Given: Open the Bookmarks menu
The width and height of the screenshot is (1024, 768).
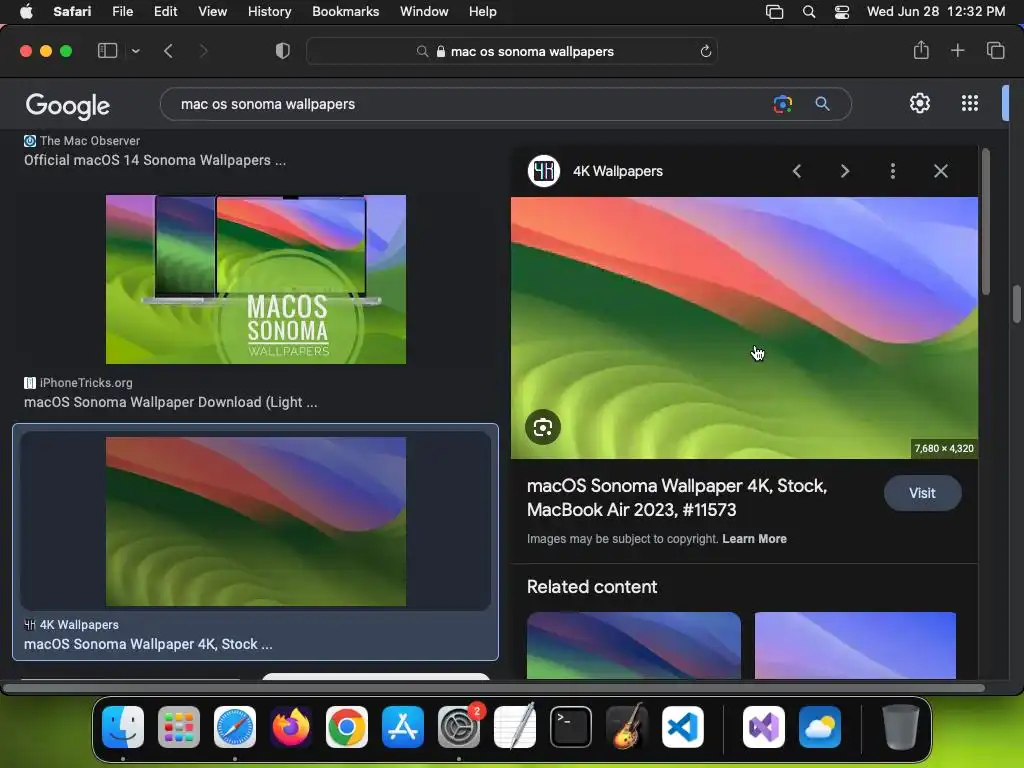Looking at the screenshot, I should tap(345, 11).
